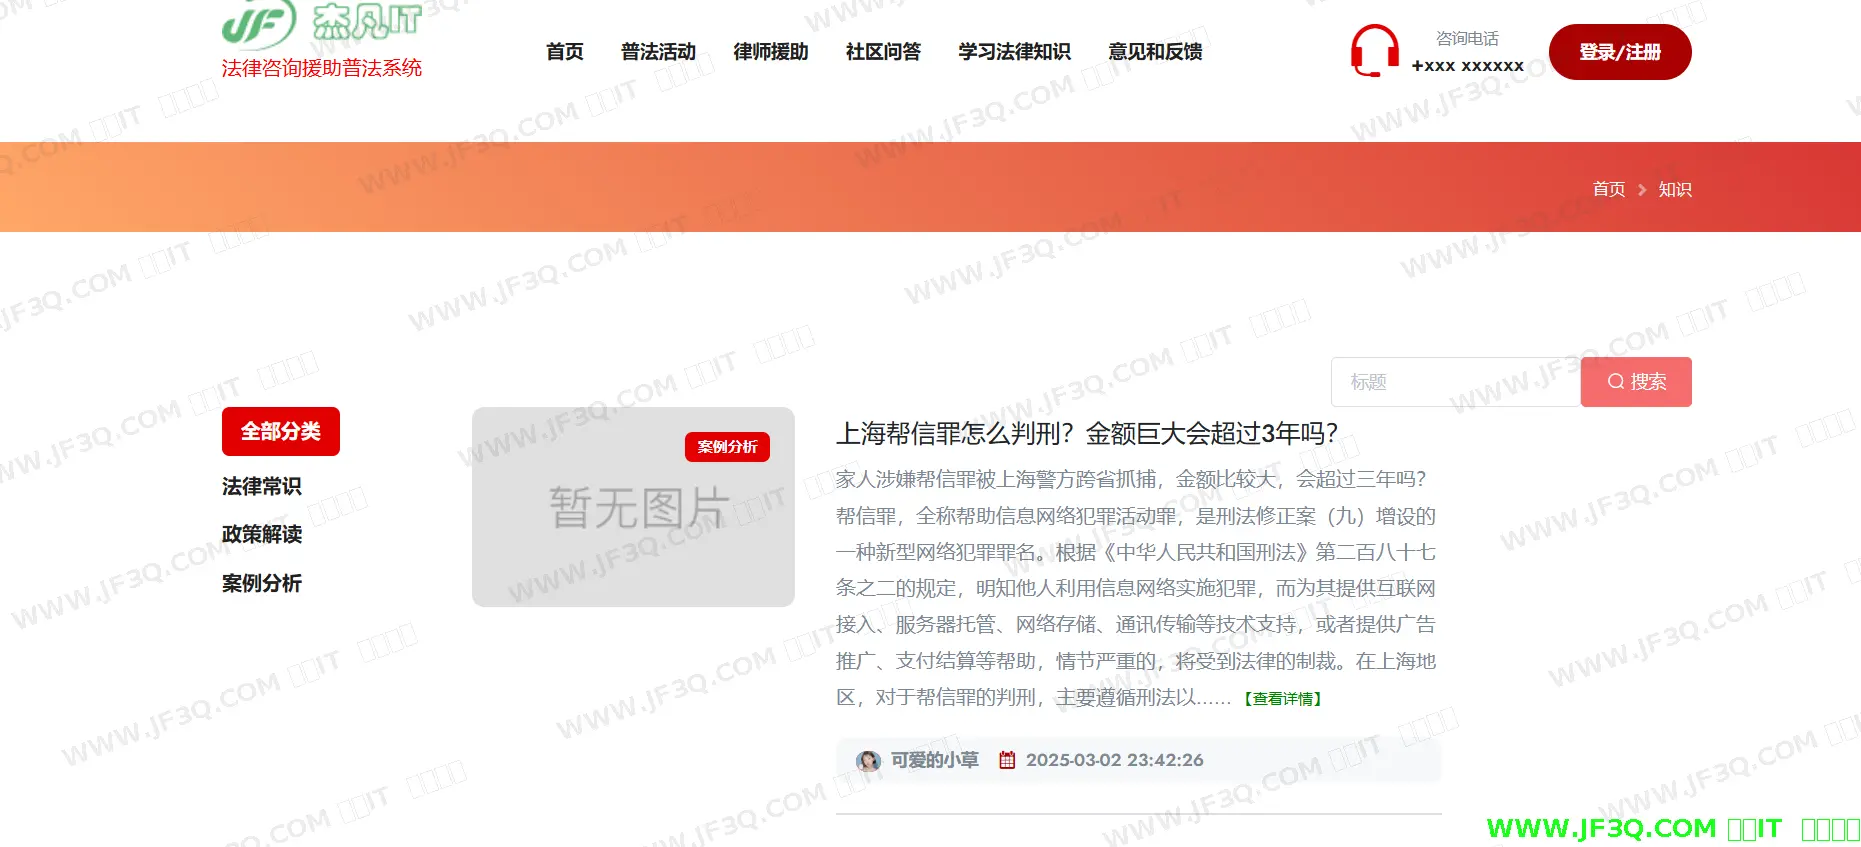1861x847 pixels.
Task: Navigate to 意见和反馈 page
Action: pyautogui.click(x=1155, y=52)
